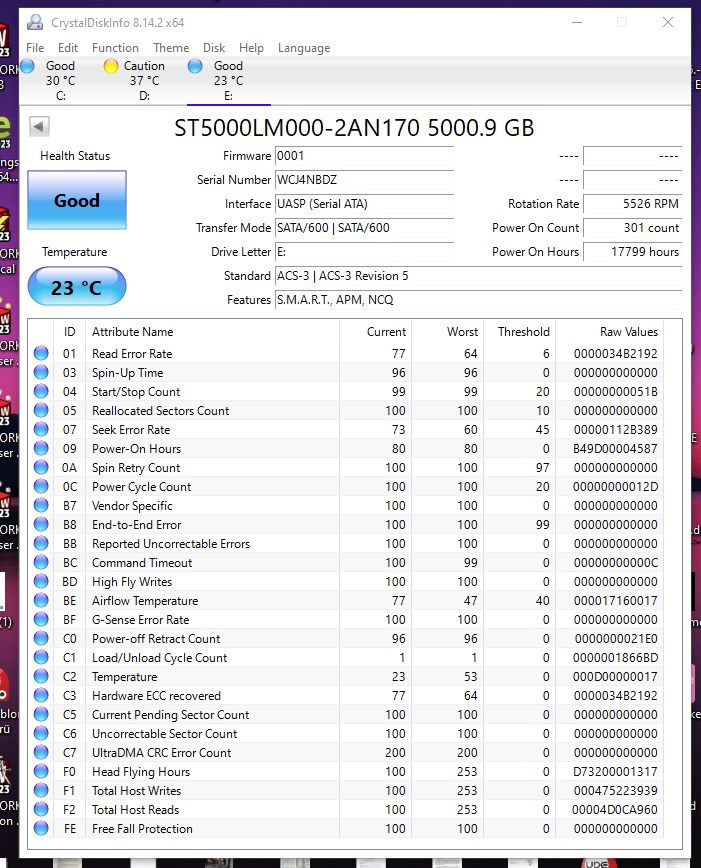
Task: Click status orb of Load/Unload Cycle Count row
Action: (41, 657)
